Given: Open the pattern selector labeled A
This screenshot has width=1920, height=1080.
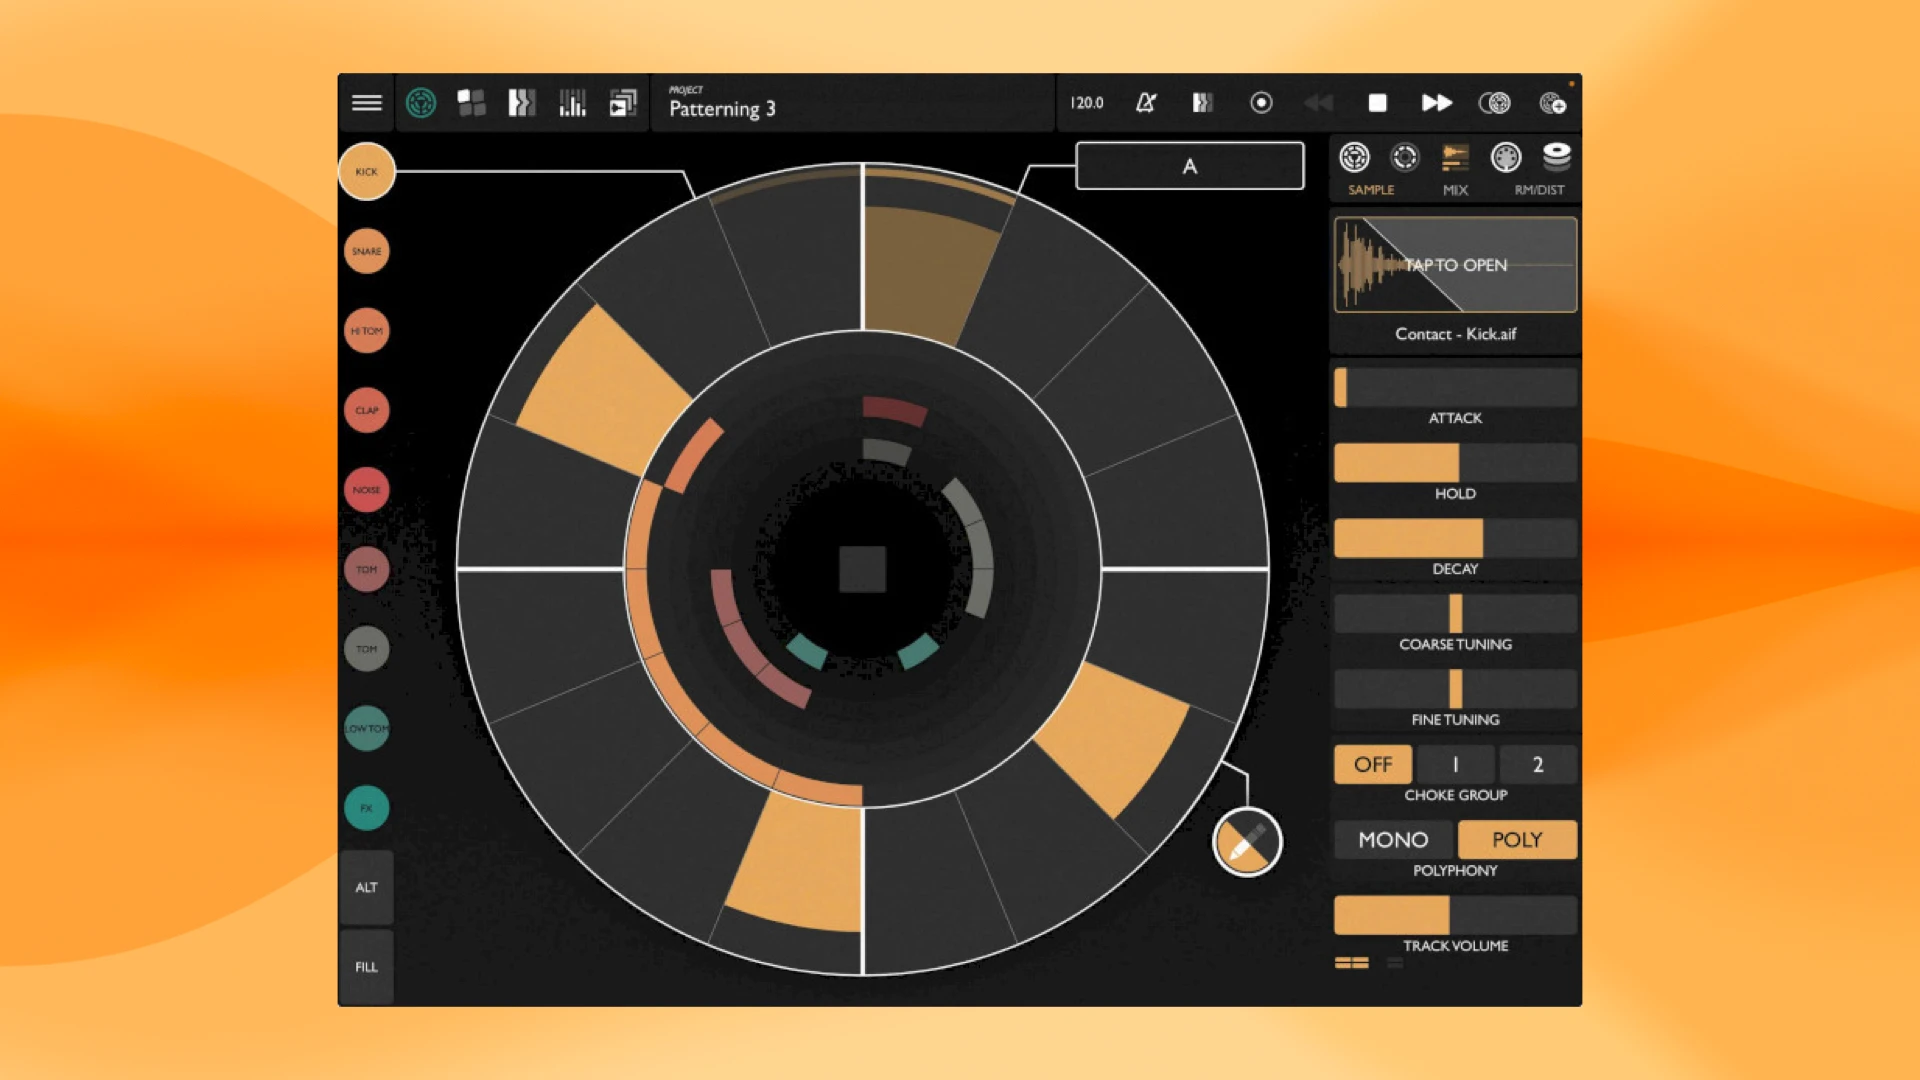Looking at the screenshot, I should tap(1189, 166).
